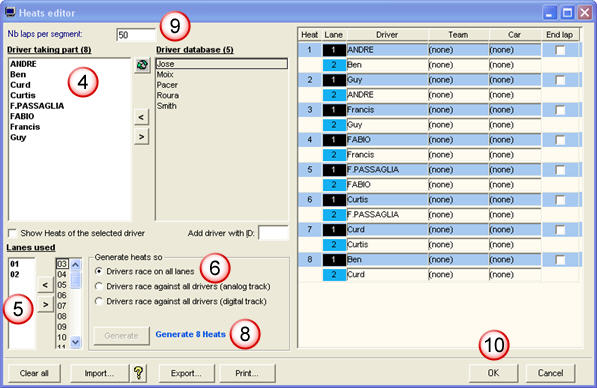
Task: Confirm with the OK button
Action: click(493, 373)
